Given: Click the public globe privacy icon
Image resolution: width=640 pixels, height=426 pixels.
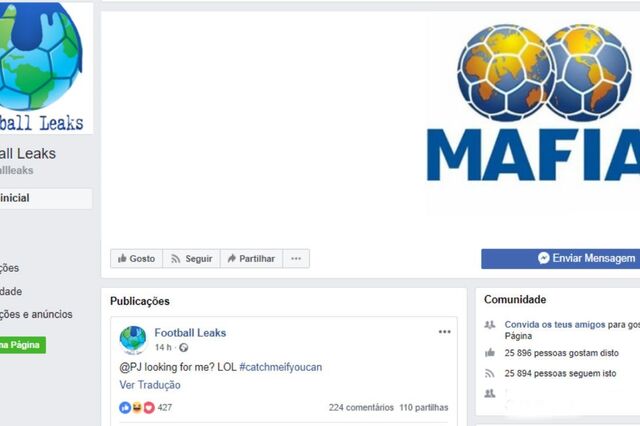Looking at the screenshot, I should point(184,348).
